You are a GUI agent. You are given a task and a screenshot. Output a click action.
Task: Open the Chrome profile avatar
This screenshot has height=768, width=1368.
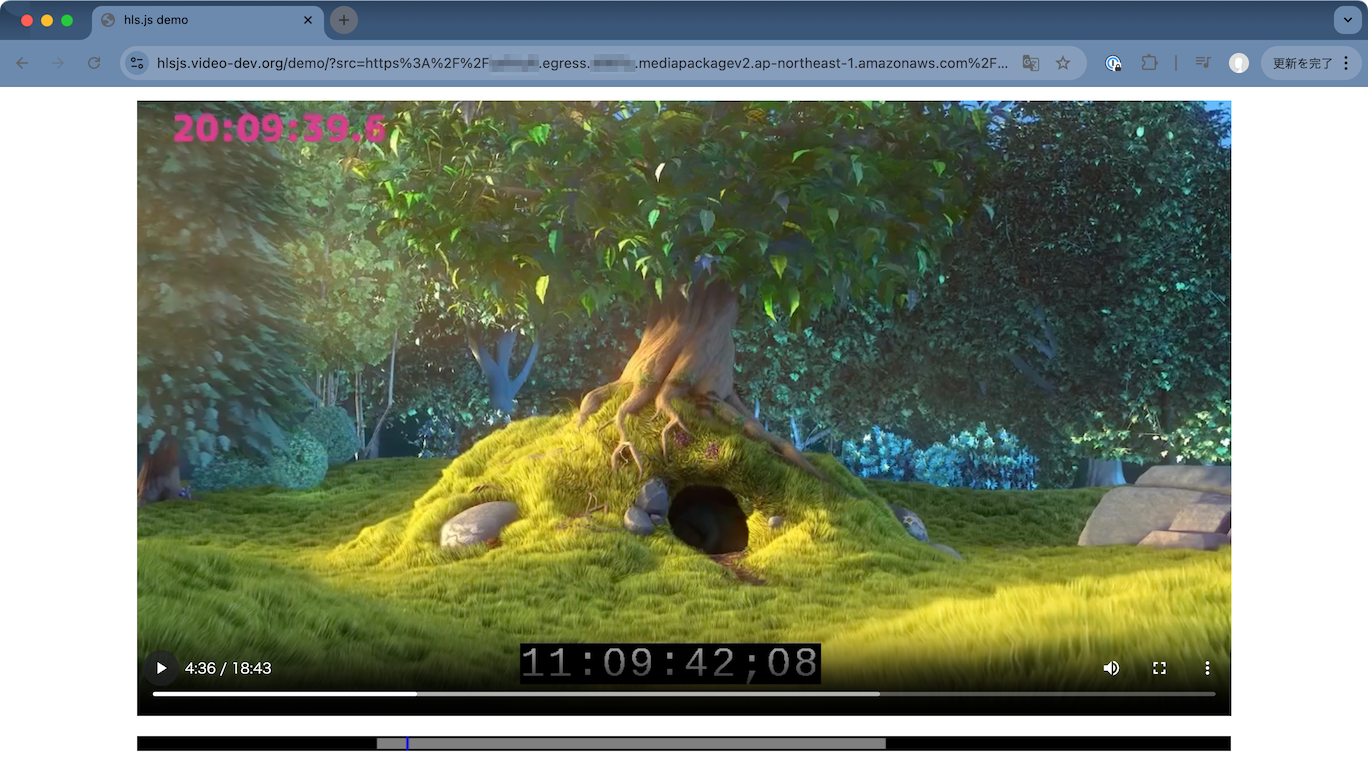point(1239,63)
